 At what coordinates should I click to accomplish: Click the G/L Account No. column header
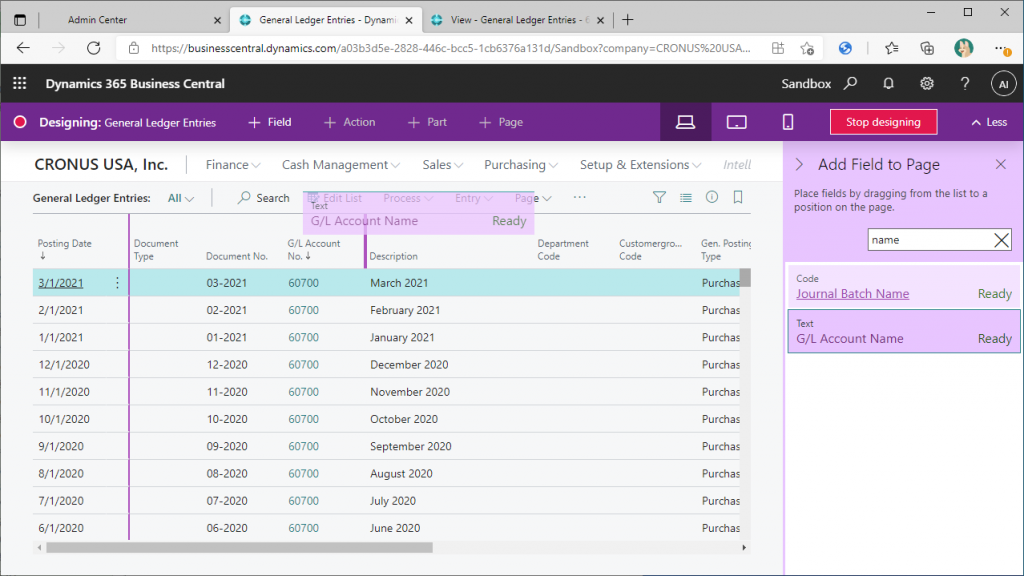pyautogui.click(x=313, y=249)
